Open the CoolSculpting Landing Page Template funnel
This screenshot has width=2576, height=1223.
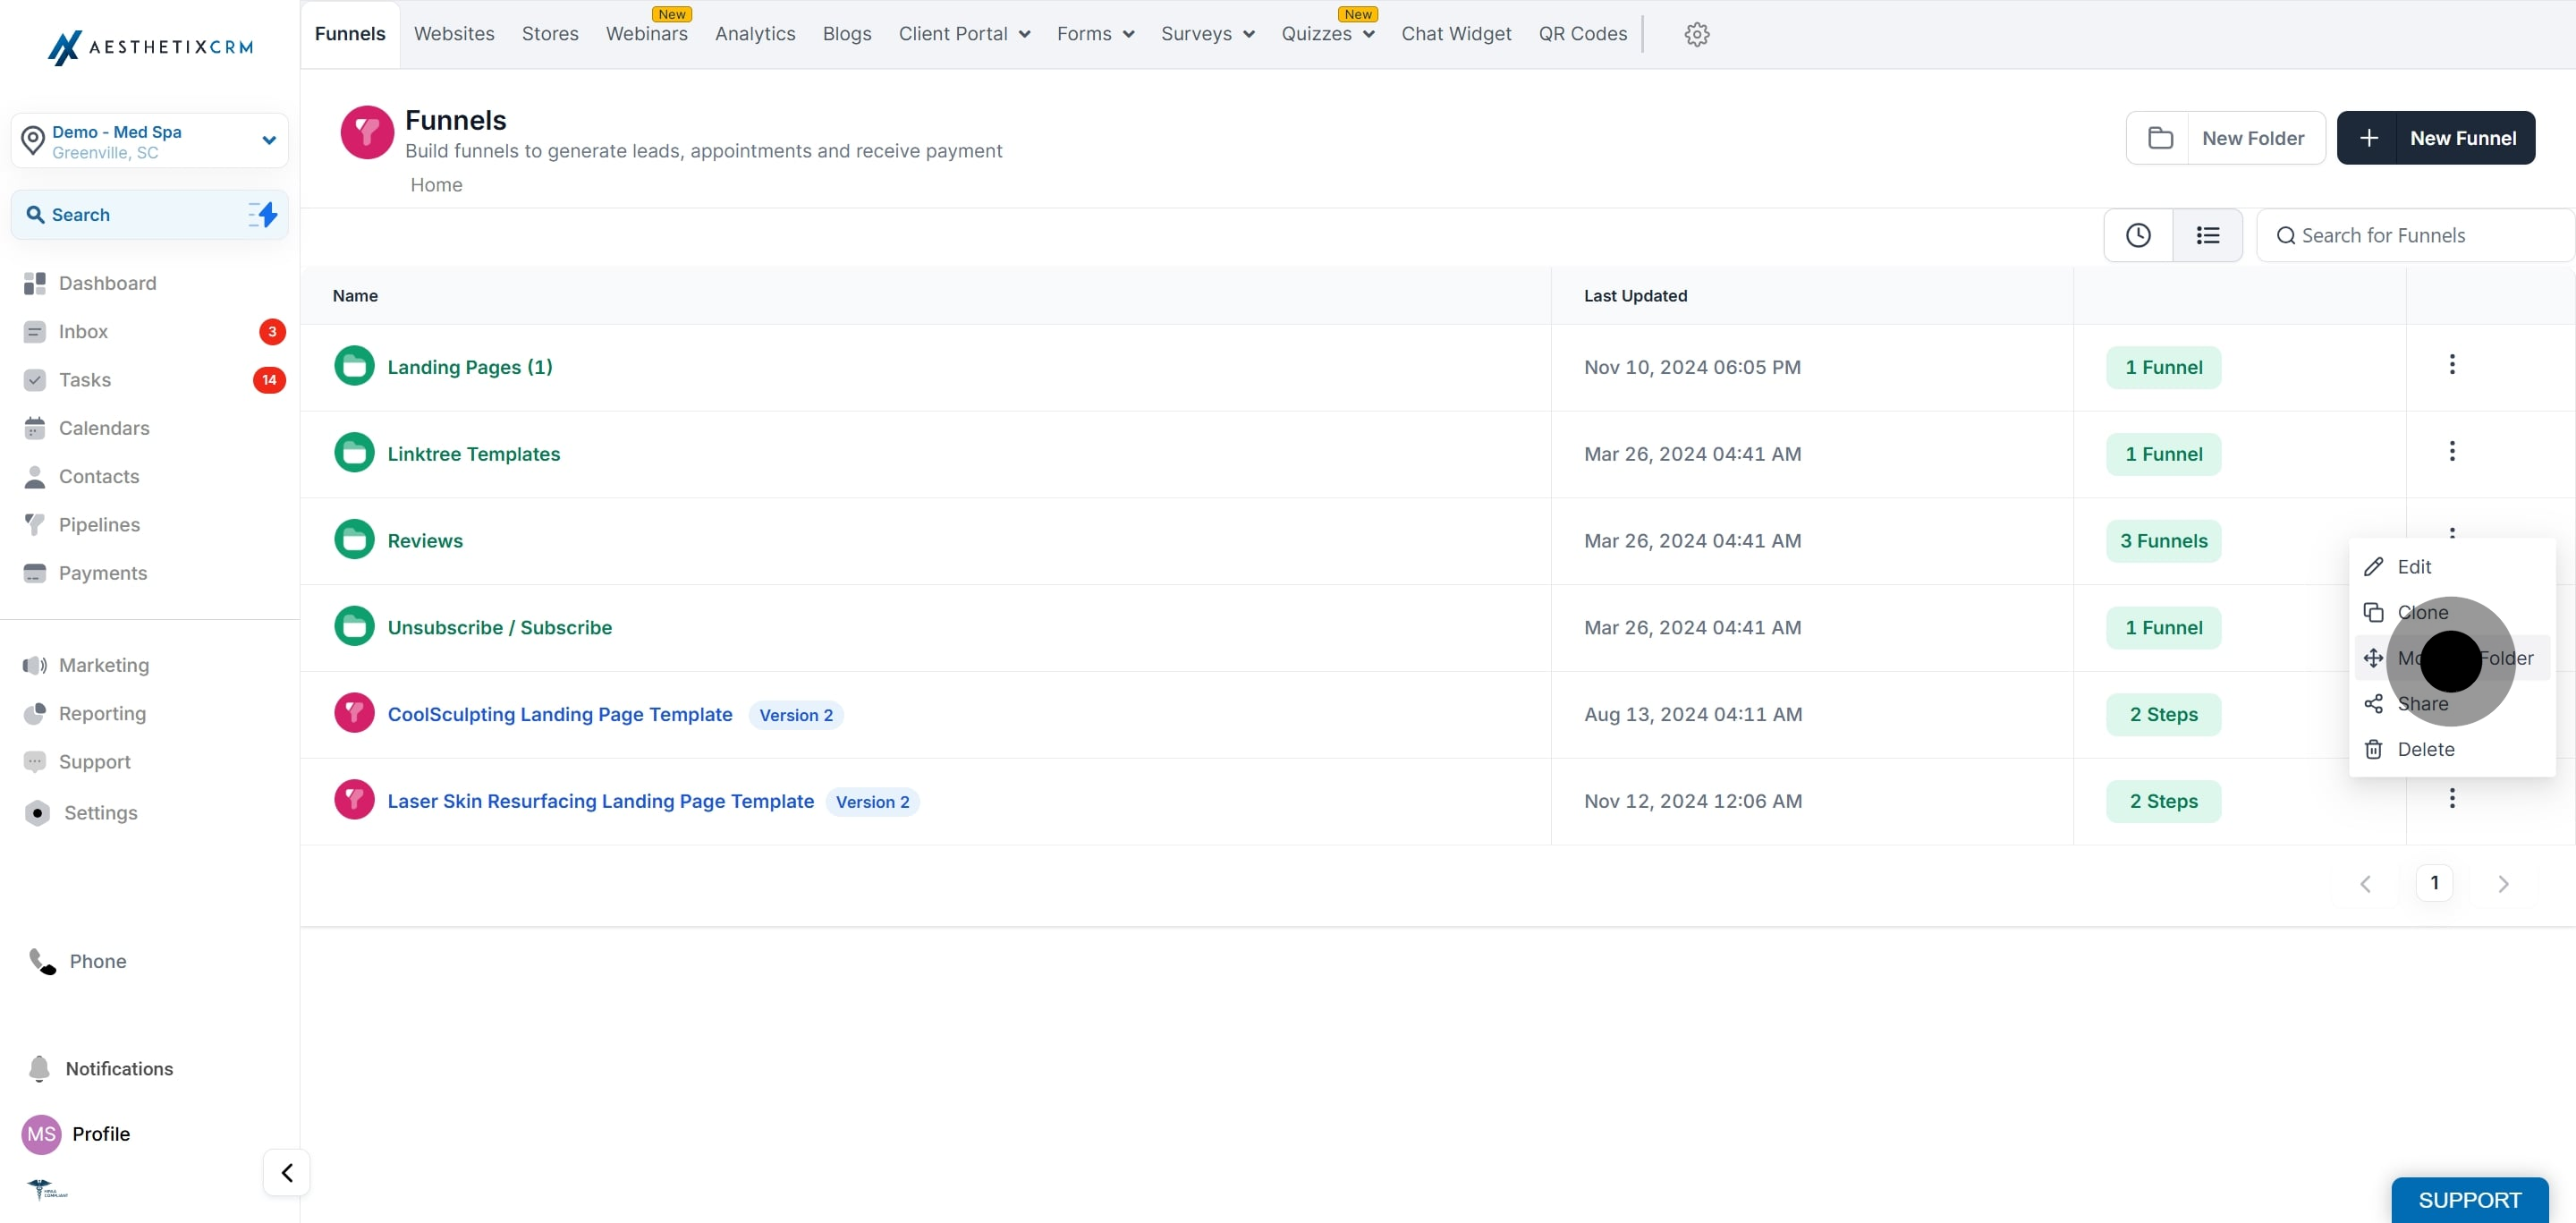tap(559, 714)
